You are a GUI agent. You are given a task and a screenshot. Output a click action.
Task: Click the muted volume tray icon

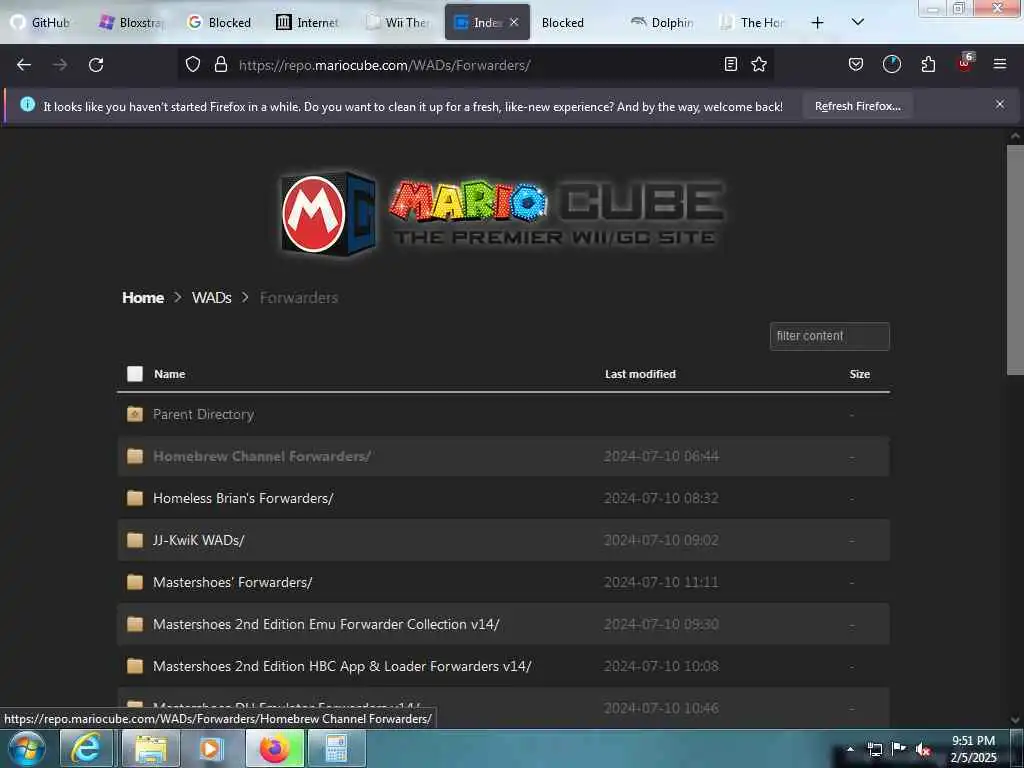click(x=922, y=750)
